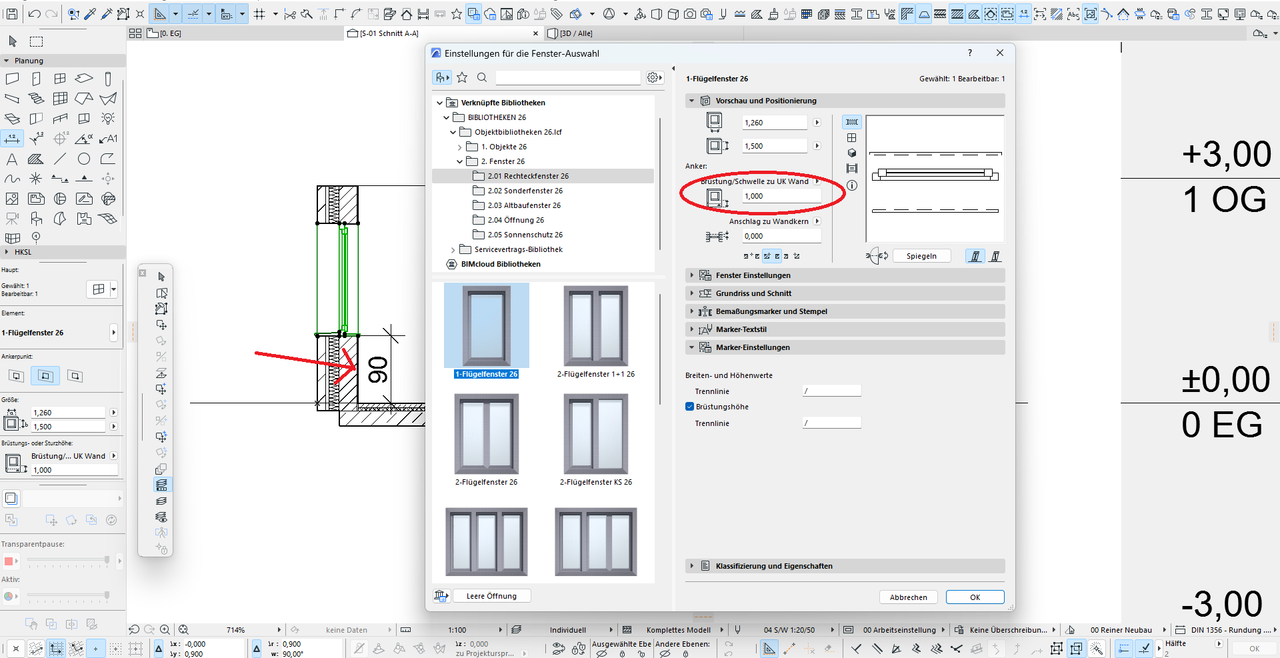
Task: Click the syringe inject parameters icon
Action: coord(107,14)
